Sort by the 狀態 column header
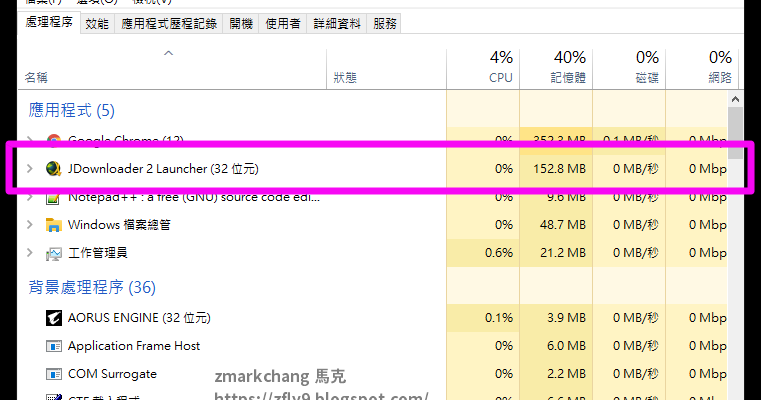761x400 pixels. pyautogui.click(x=386, y=69)
